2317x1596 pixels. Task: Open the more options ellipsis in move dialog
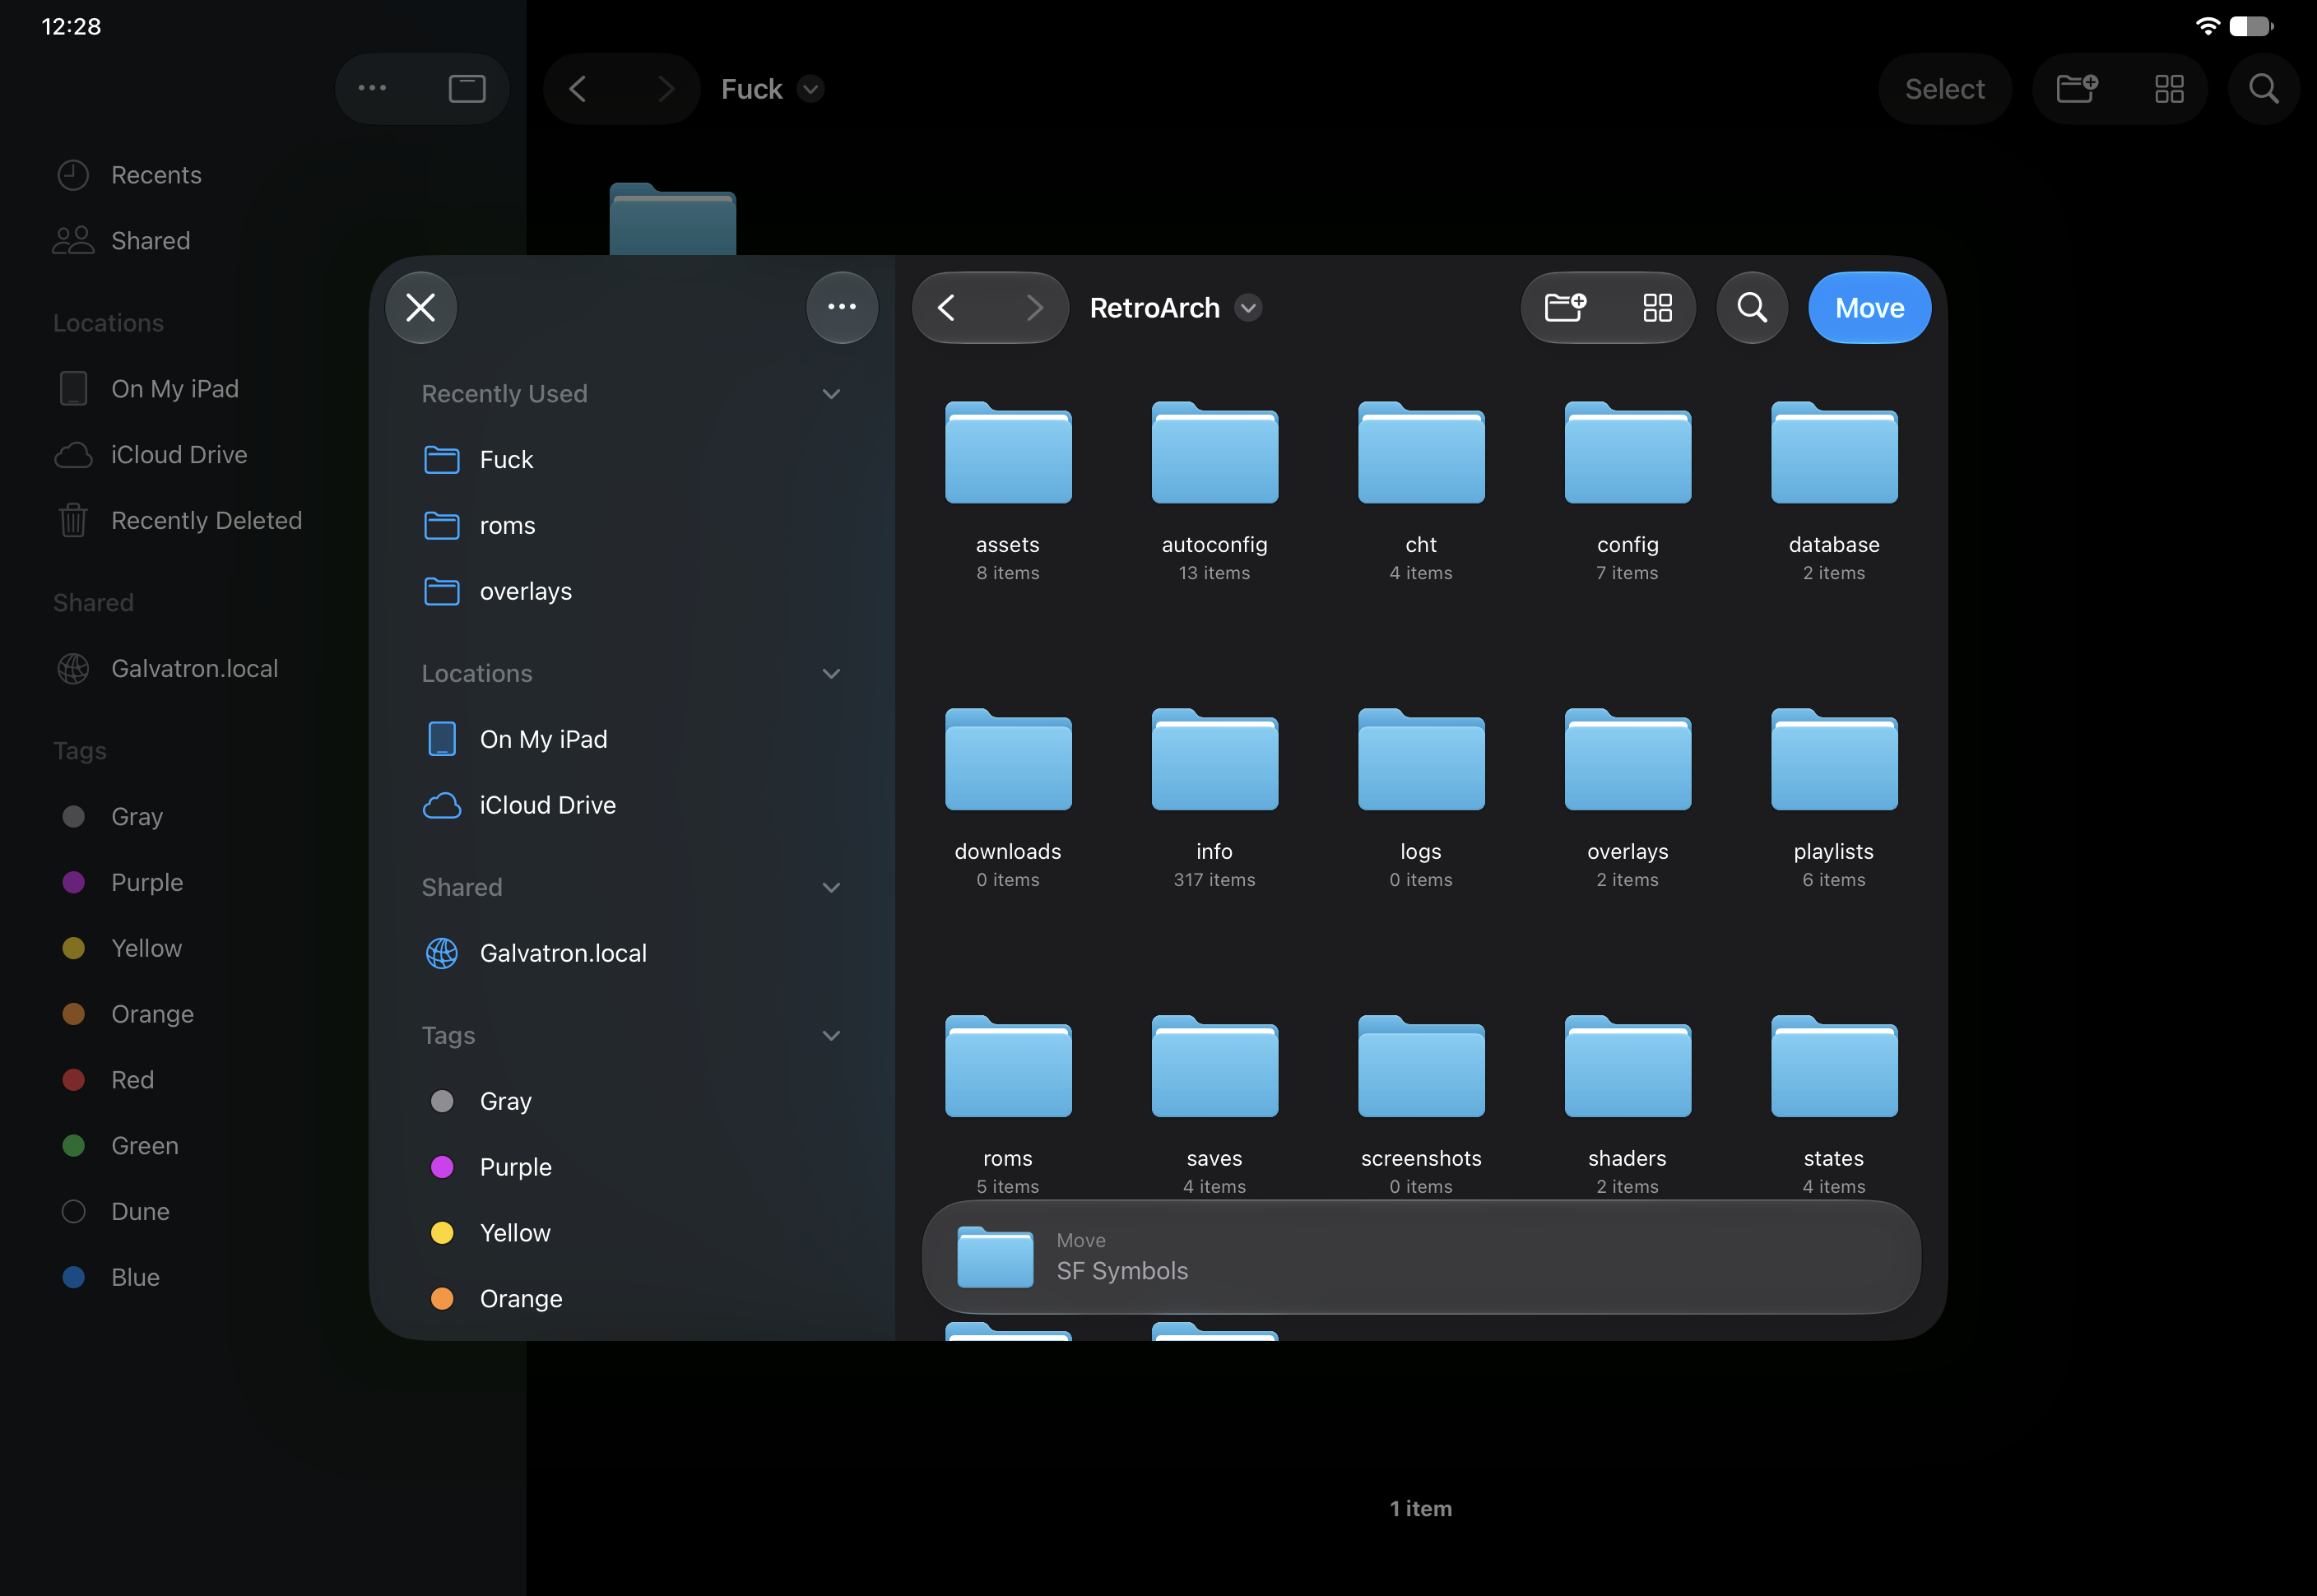coord(842,308)
